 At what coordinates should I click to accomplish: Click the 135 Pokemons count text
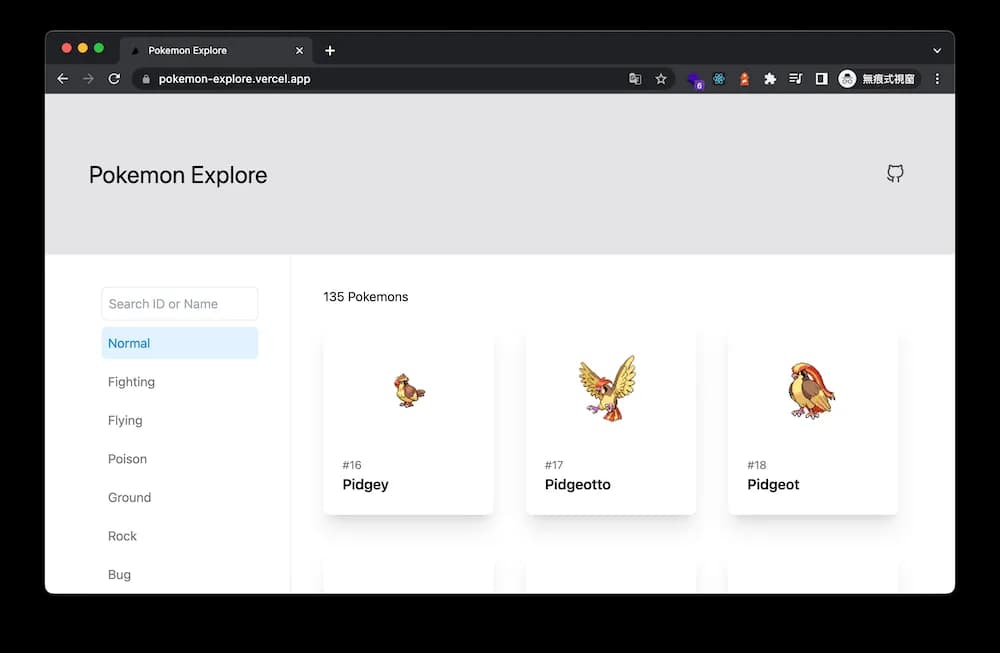[x=365, y=297]
